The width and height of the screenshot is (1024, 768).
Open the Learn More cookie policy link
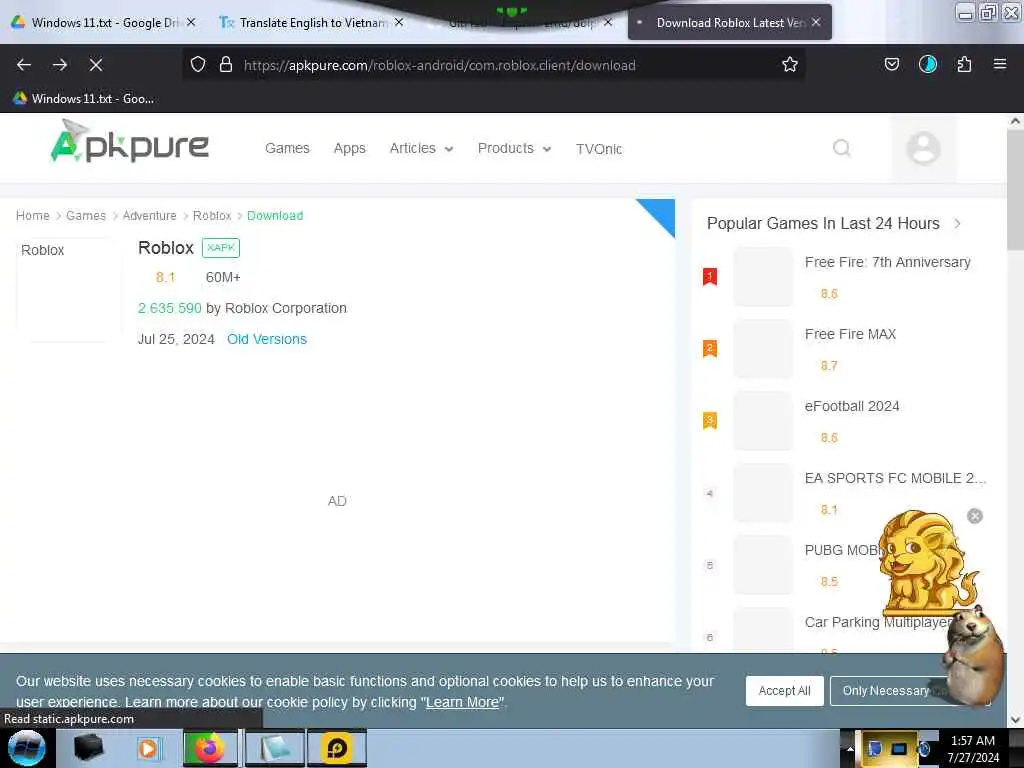[x=462, y=702]
